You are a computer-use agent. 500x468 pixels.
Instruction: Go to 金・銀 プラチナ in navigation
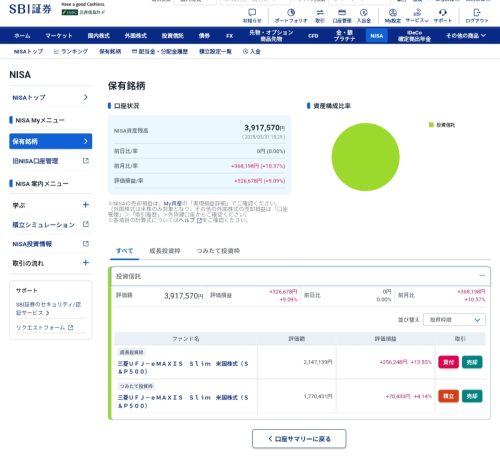click(344, 35)
